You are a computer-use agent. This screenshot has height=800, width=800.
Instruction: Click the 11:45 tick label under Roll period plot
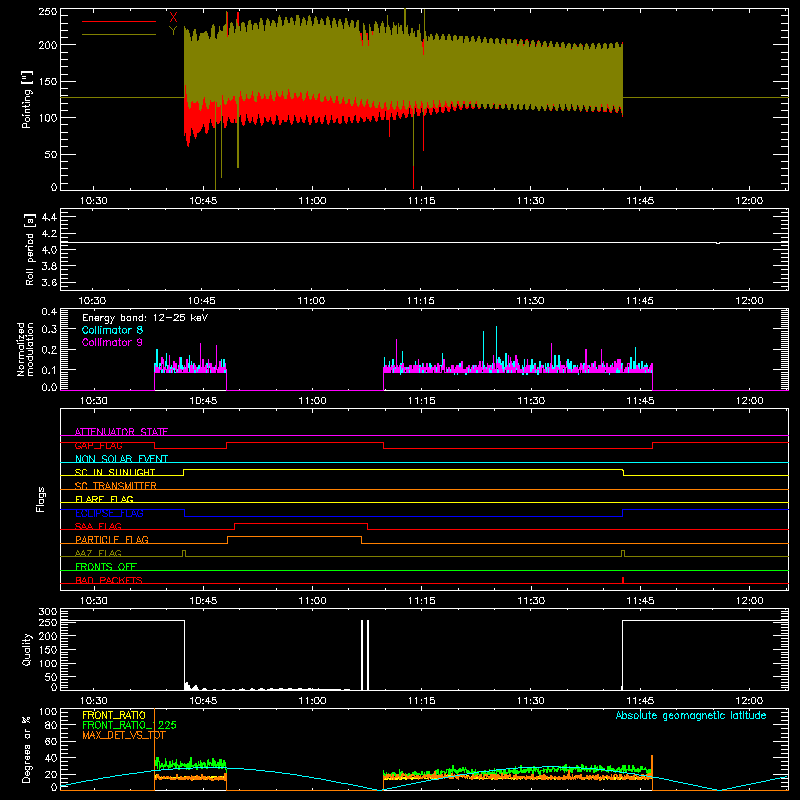[640, 301]
